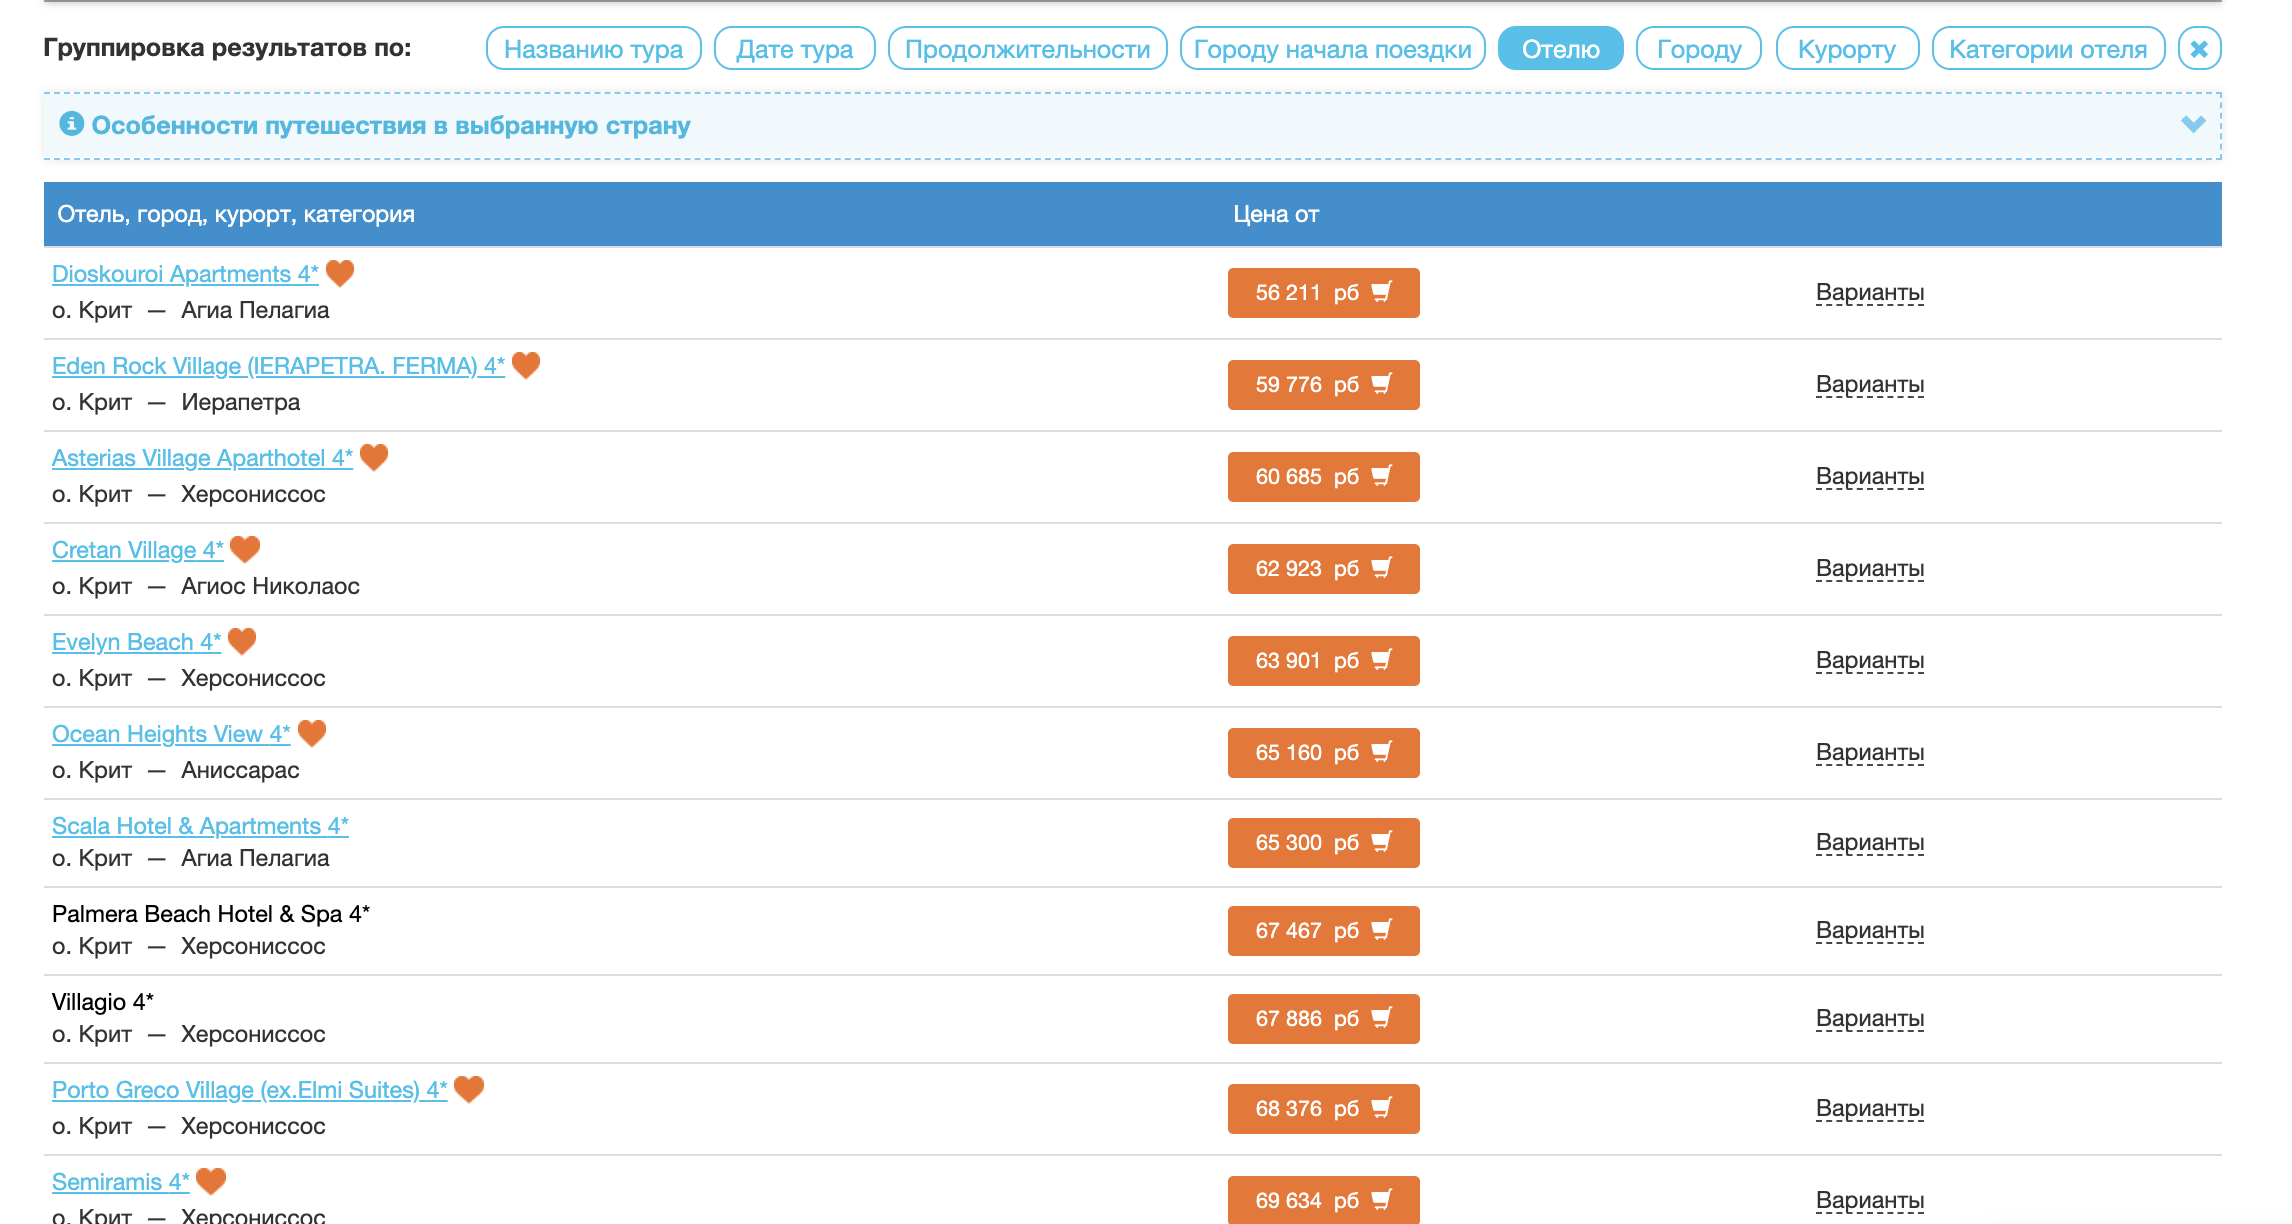Click cart icon on 56 211 price button
Viewport: 2292px width, 1224px height.
1382,292
